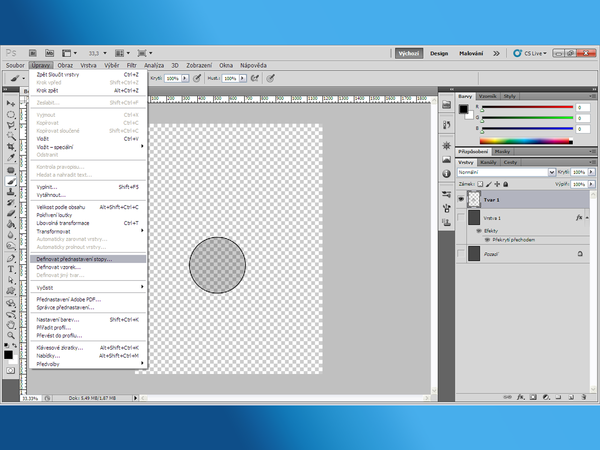Select the Pen tool
Screen dimensions: 600x450
11,256
